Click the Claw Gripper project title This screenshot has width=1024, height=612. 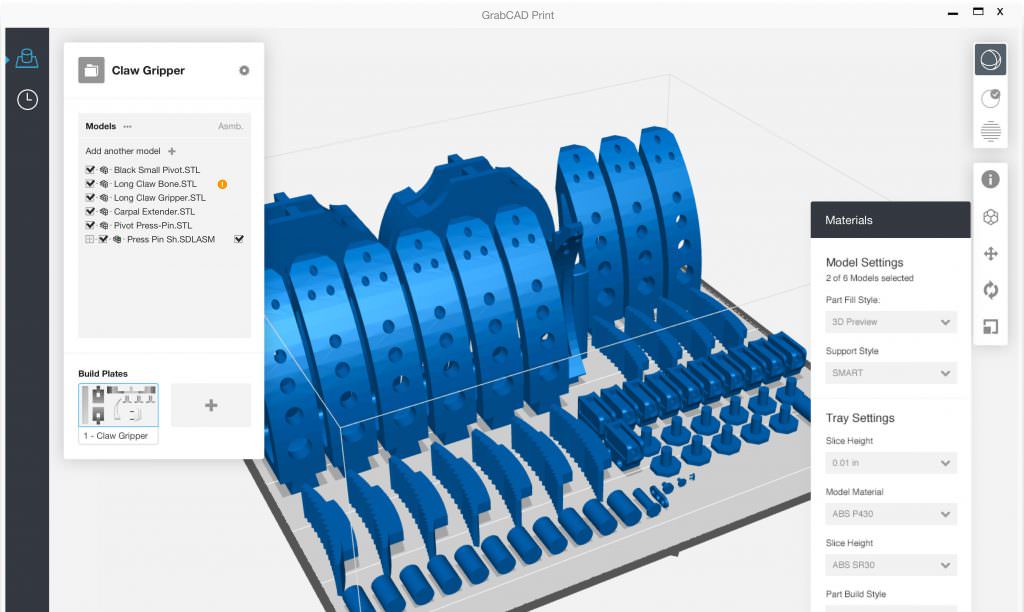148,71
